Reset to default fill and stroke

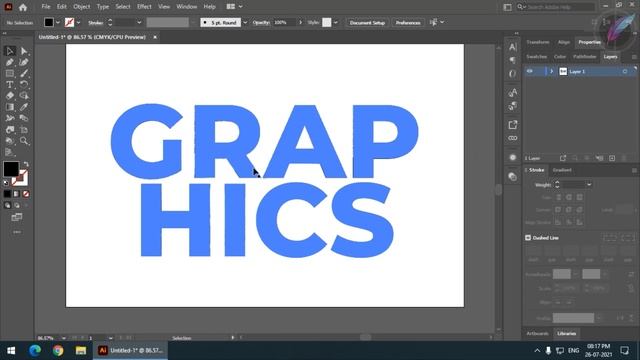[6, 183]
